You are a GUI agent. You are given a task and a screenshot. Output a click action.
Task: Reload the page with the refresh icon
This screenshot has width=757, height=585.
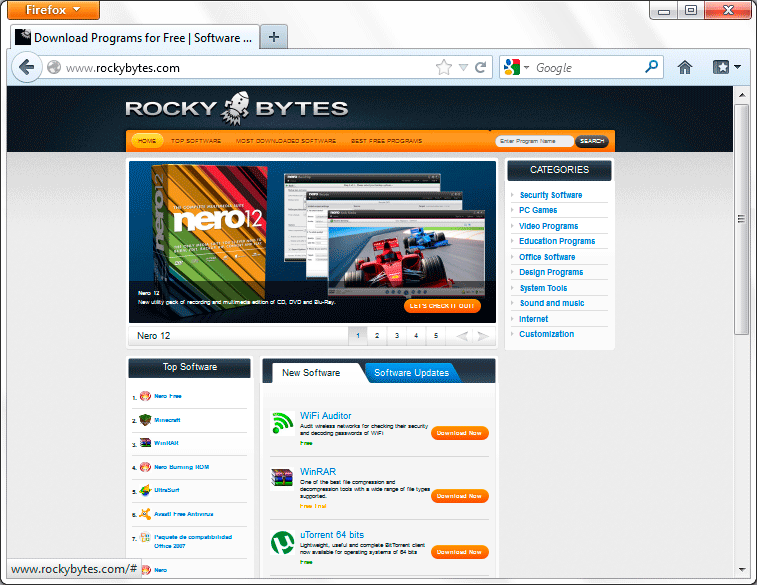coord(480,67)
